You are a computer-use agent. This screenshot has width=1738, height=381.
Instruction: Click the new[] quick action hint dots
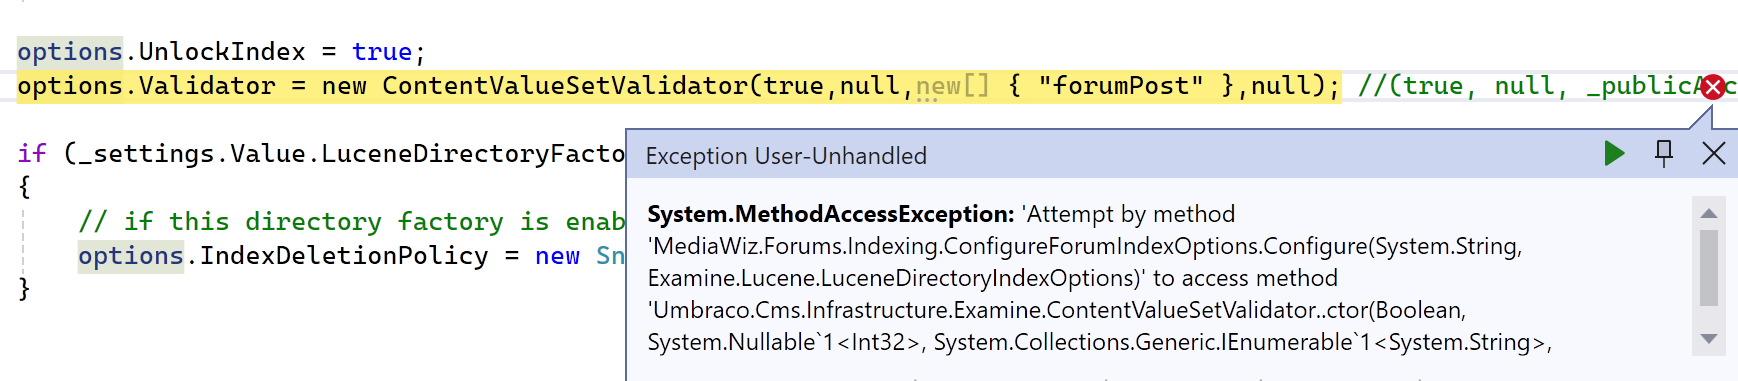927,100
